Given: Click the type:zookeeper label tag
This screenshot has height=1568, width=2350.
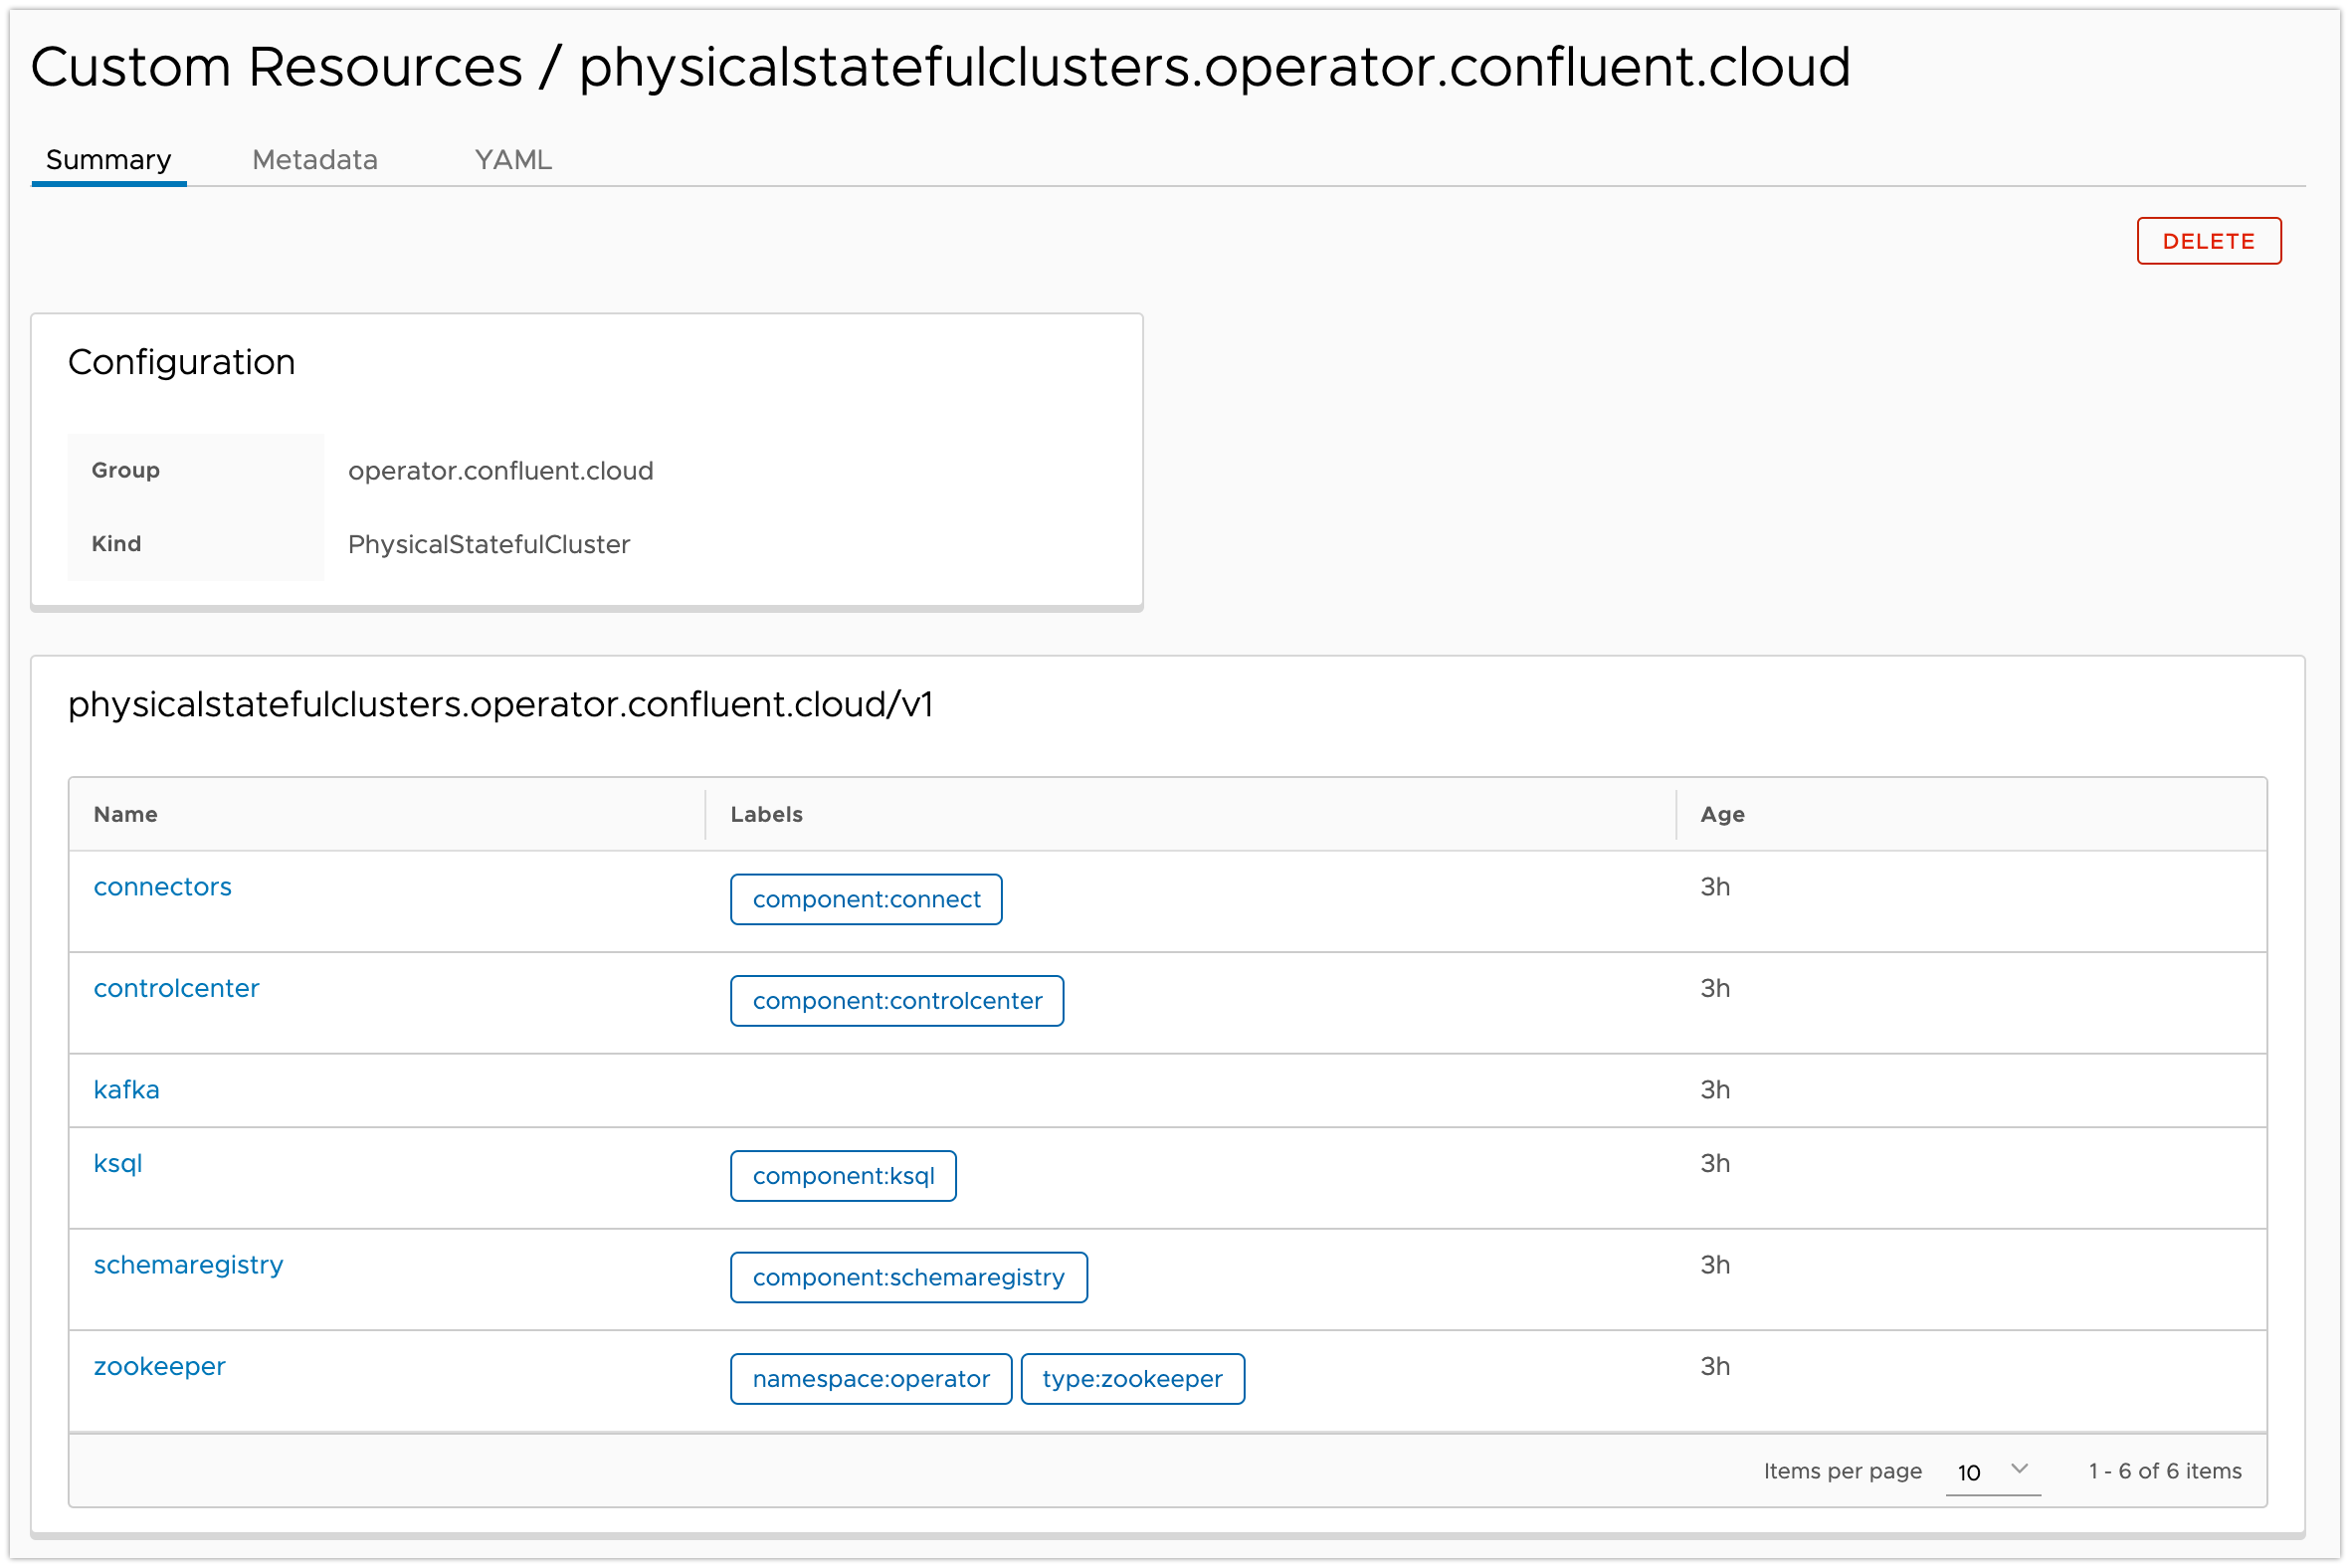Looking at the screenshot, I should tap(1132, 1378).
